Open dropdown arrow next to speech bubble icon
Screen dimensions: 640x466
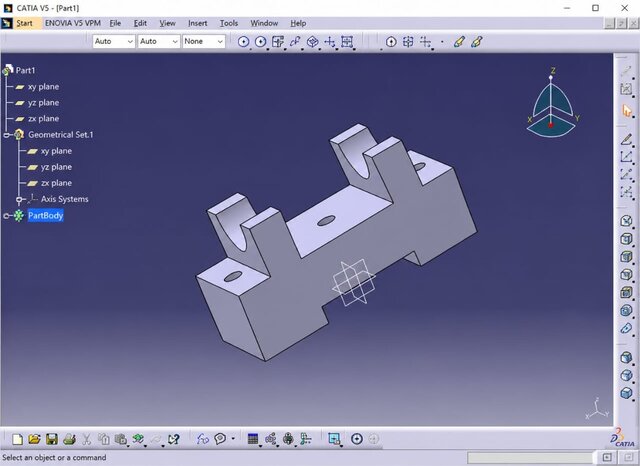(x=233, y=439)
